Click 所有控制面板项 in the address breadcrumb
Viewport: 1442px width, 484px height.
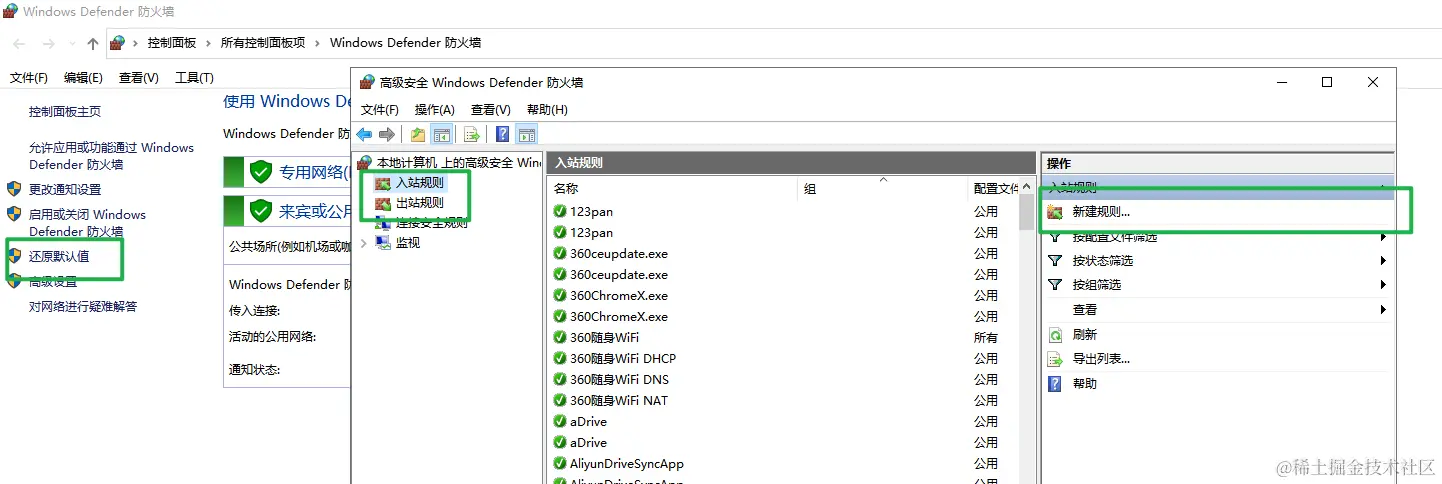pos(263,43)
